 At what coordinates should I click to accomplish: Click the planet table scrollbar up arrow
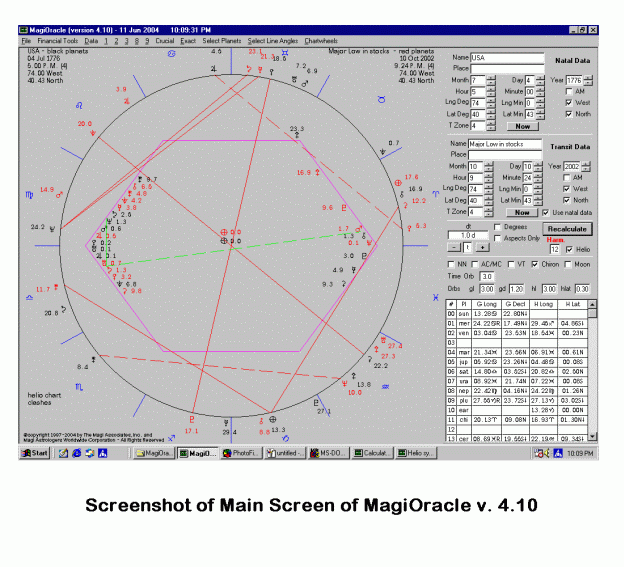pyautogui.click(x=592, y=304)
